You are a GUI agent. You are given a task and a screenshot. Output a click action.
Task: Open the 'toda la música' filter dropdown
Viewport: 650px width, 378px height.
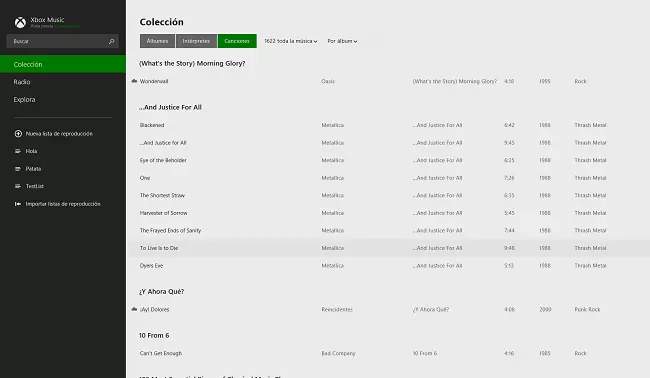coord(291,41)
